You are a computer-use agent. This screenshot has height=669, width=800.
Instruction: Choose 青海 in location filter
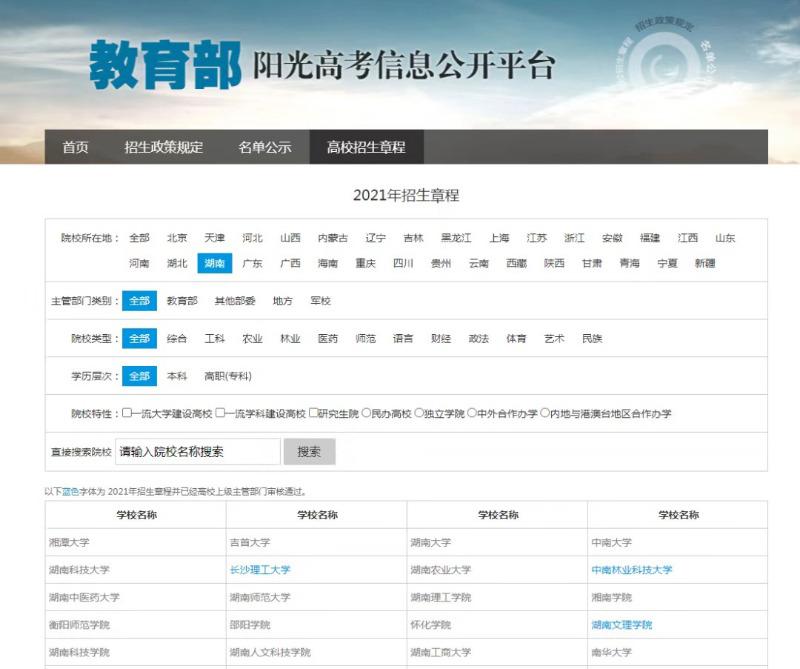(x=630, y=263)
